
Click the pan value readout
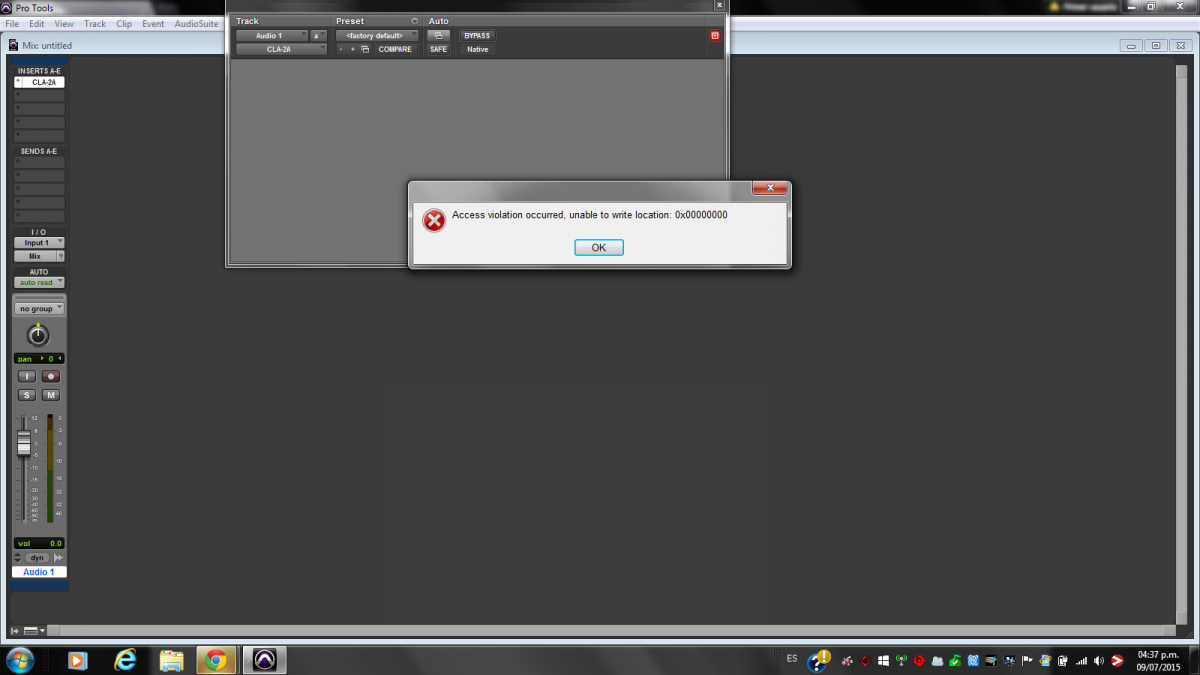click(39, 358)
